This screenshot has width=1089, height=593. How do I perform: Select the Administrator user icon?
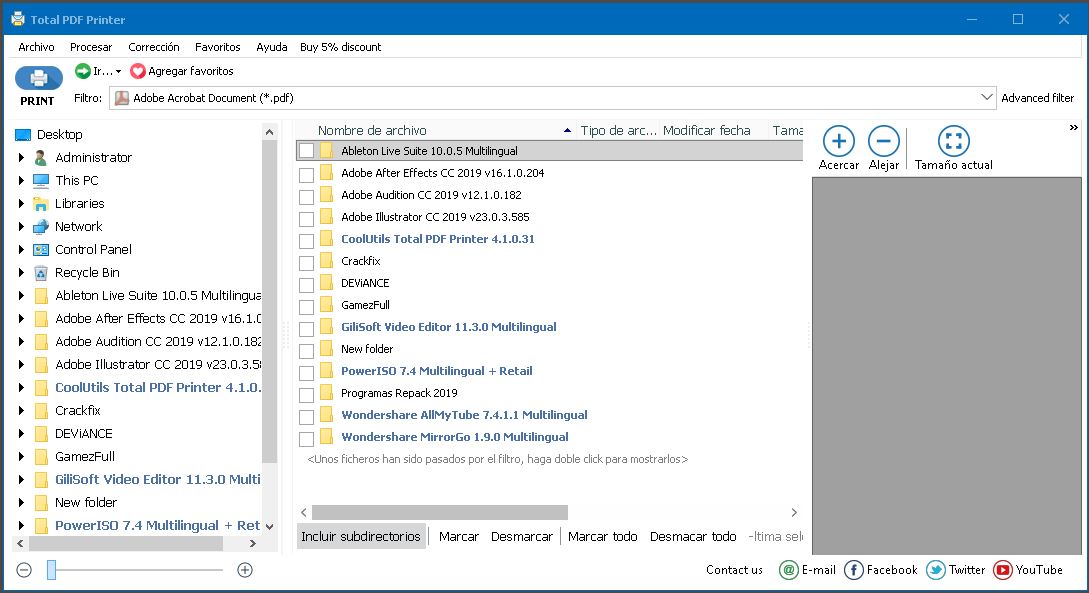(41, 158)
